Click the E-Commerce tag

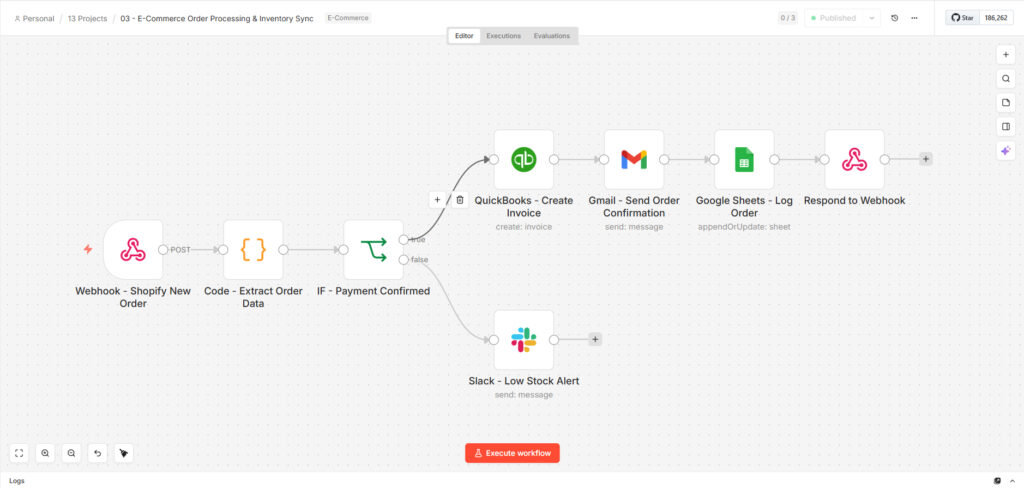coord(347,18)
